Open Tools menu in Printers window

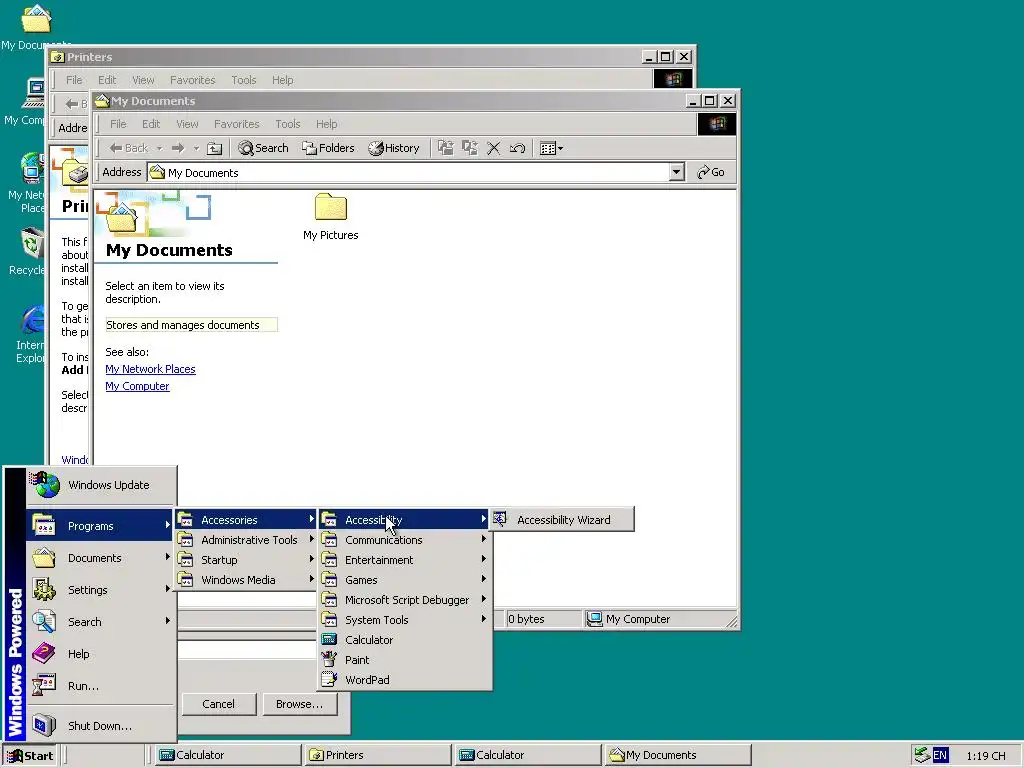point(244,80)
